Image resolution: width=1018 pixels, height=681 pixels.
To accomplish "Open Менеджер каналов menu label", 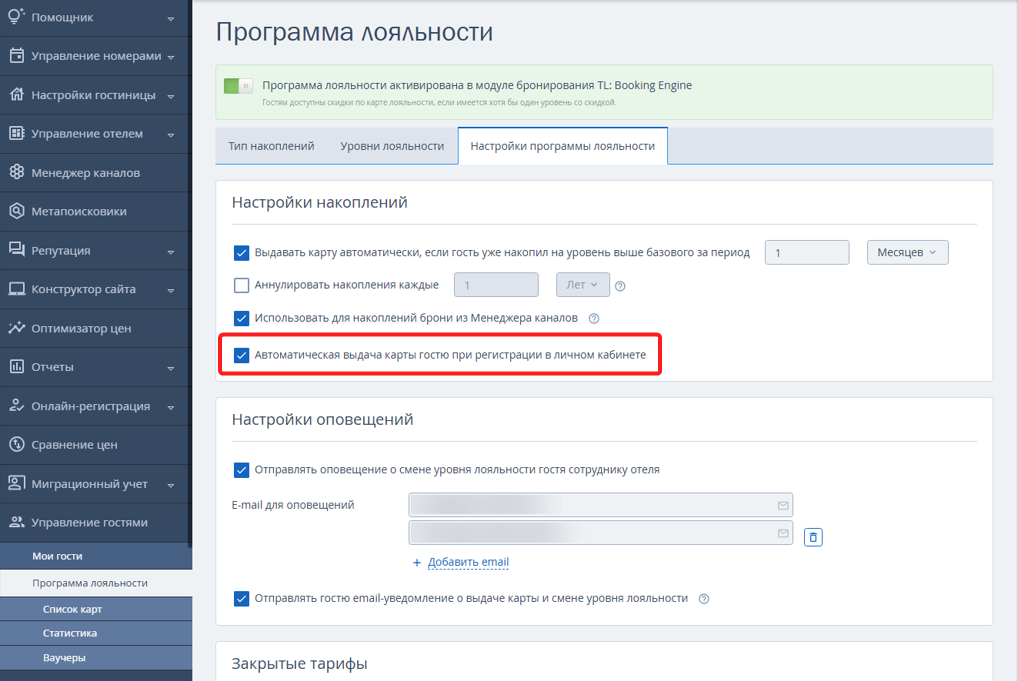I will pyautogui.click(x=86, y=173).
